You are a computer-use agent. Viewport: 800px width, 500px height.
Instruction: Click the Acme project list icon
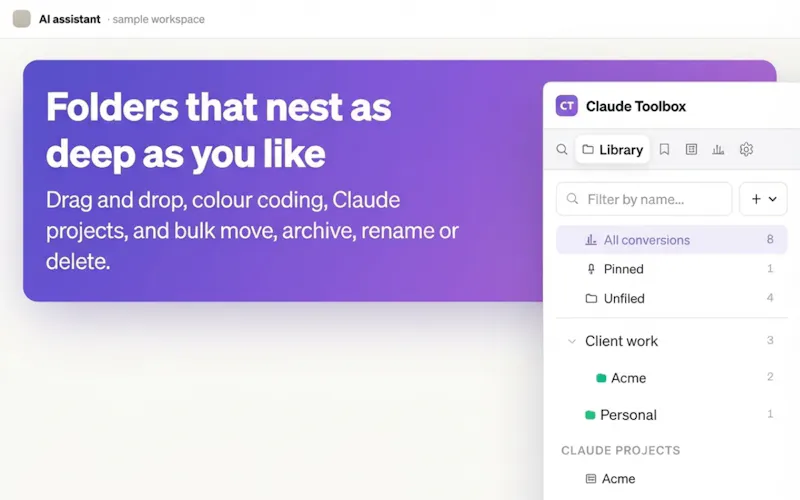(591, 479)
